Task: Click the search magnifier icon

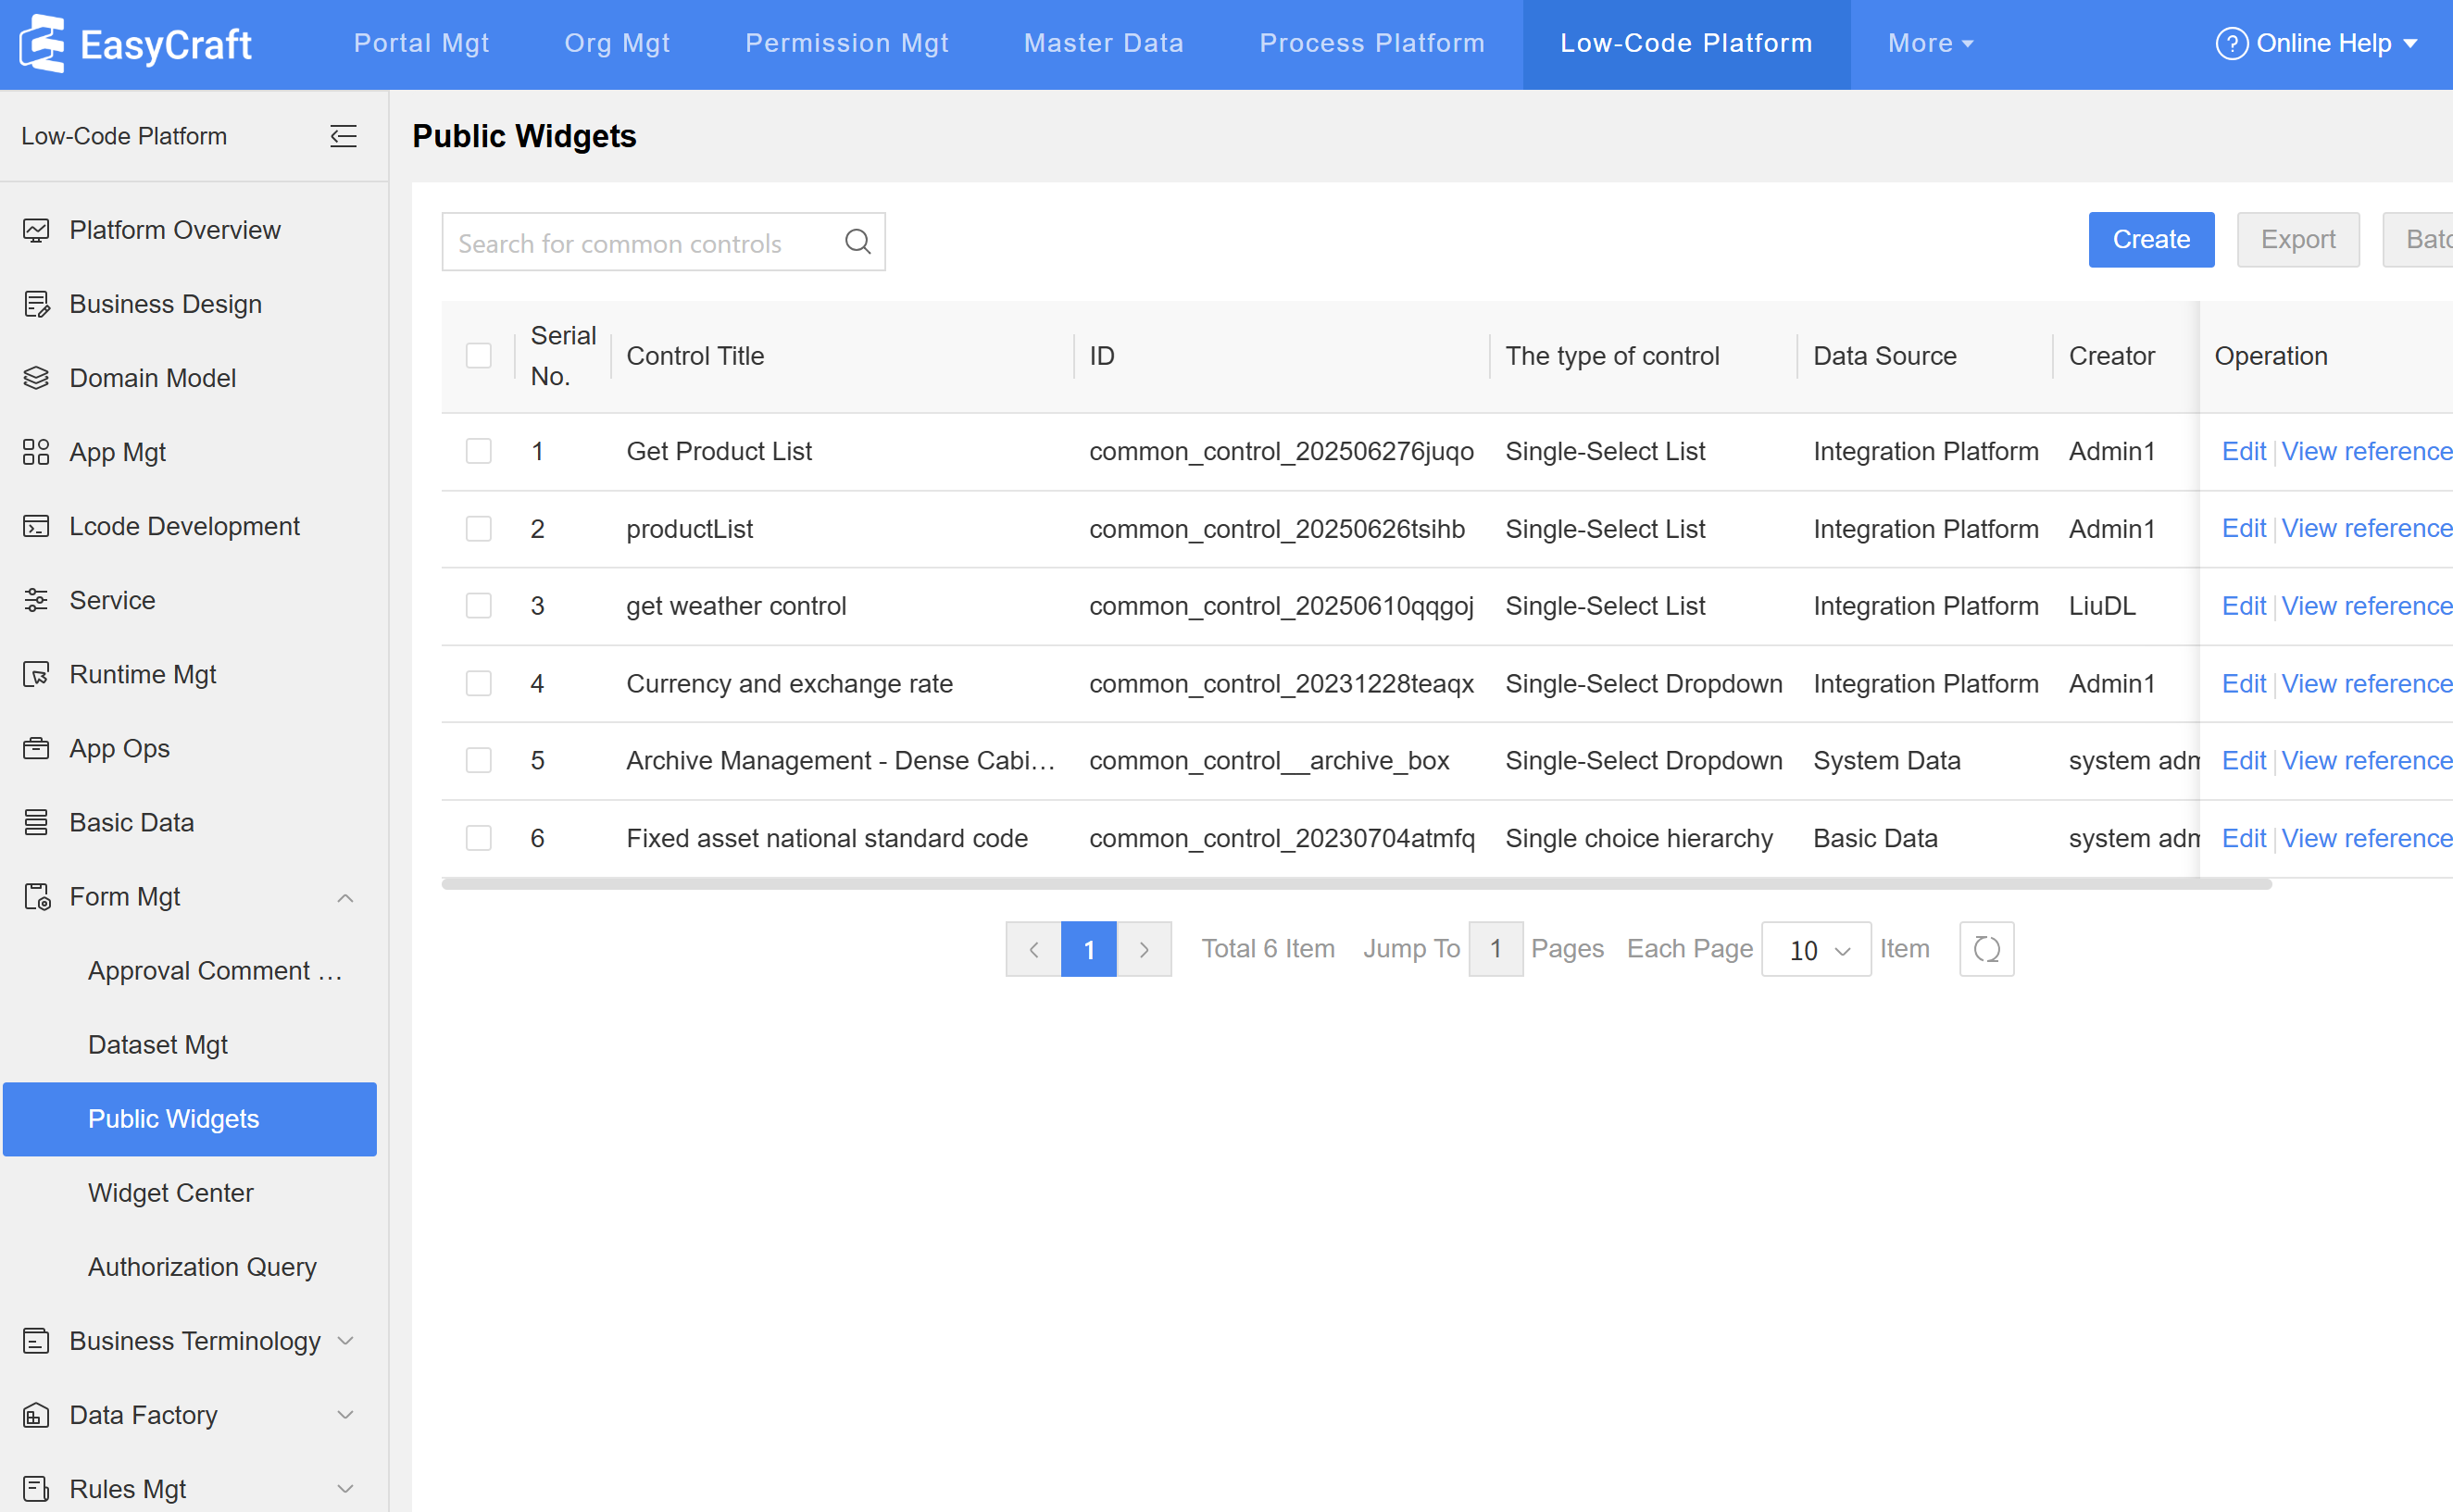Action: 857,241
